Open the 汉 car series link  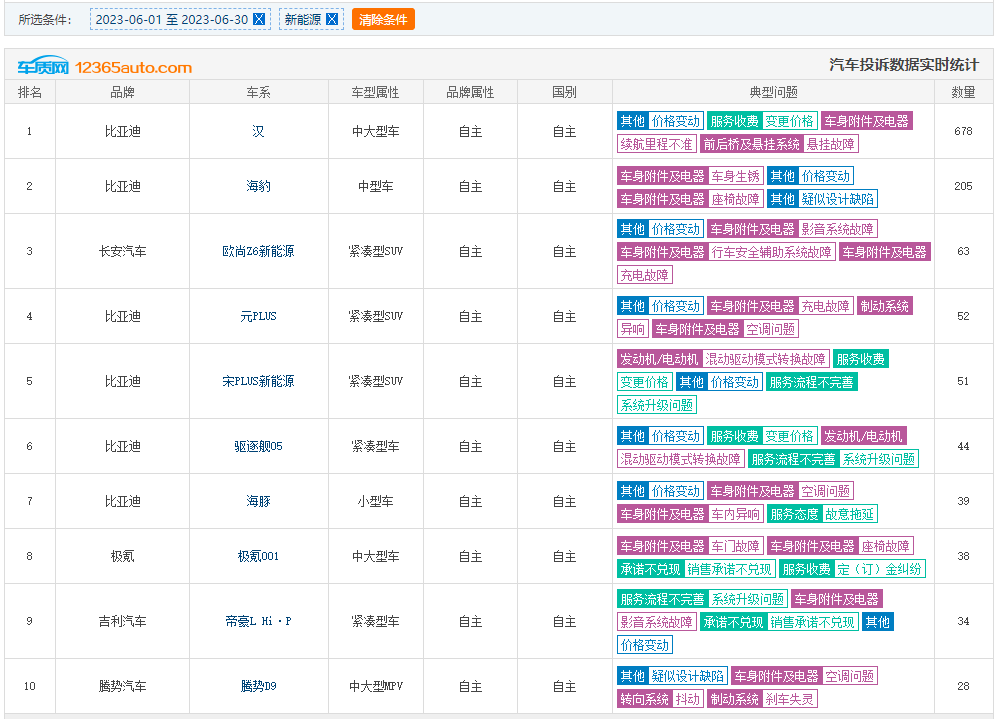tap(258, 132)
